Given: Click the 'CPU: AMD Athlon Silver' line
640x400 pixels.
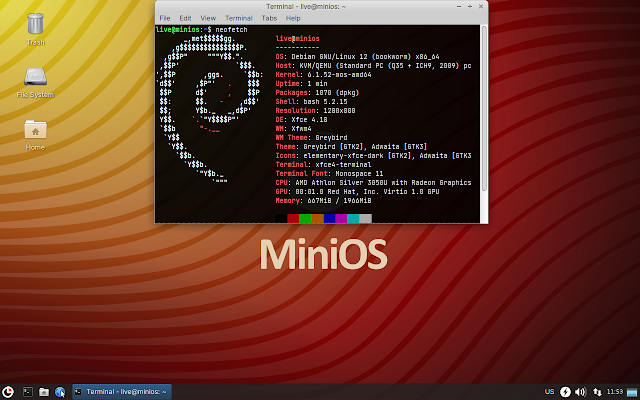Looking at the screenshot, I should pyautogui.click(x=373, y=182).
